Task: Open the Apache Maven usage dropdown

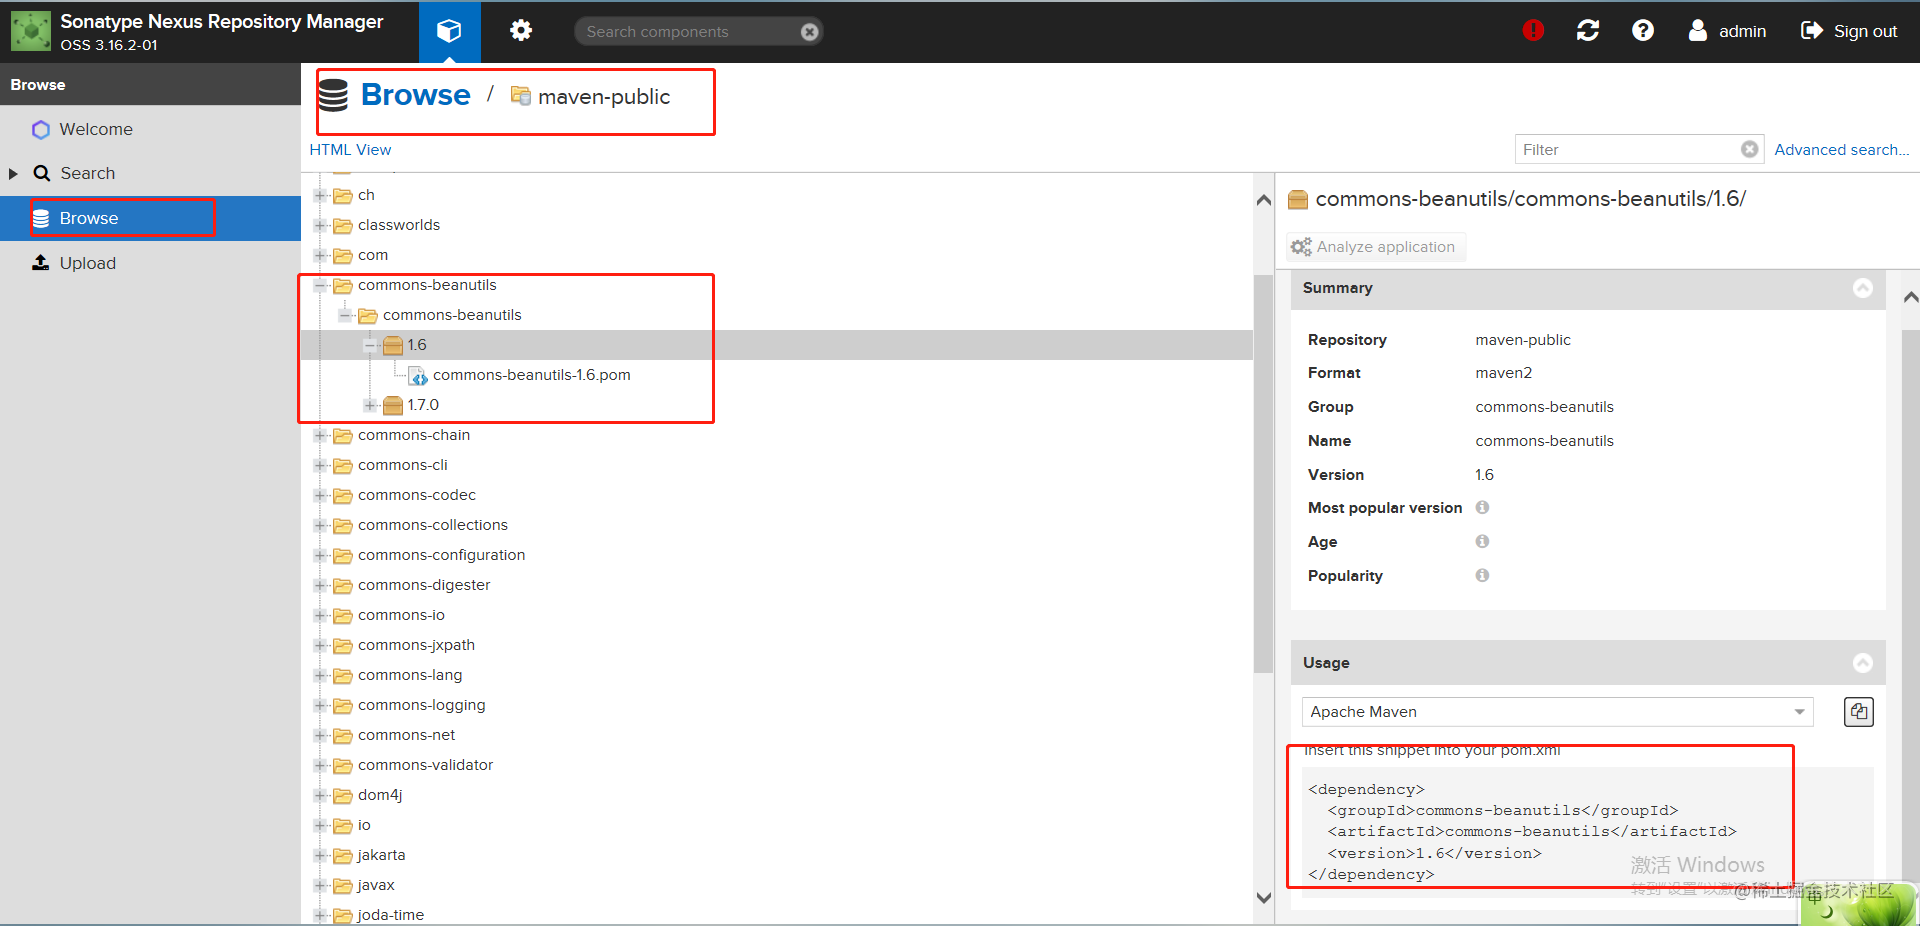Action: [1557, 712]
